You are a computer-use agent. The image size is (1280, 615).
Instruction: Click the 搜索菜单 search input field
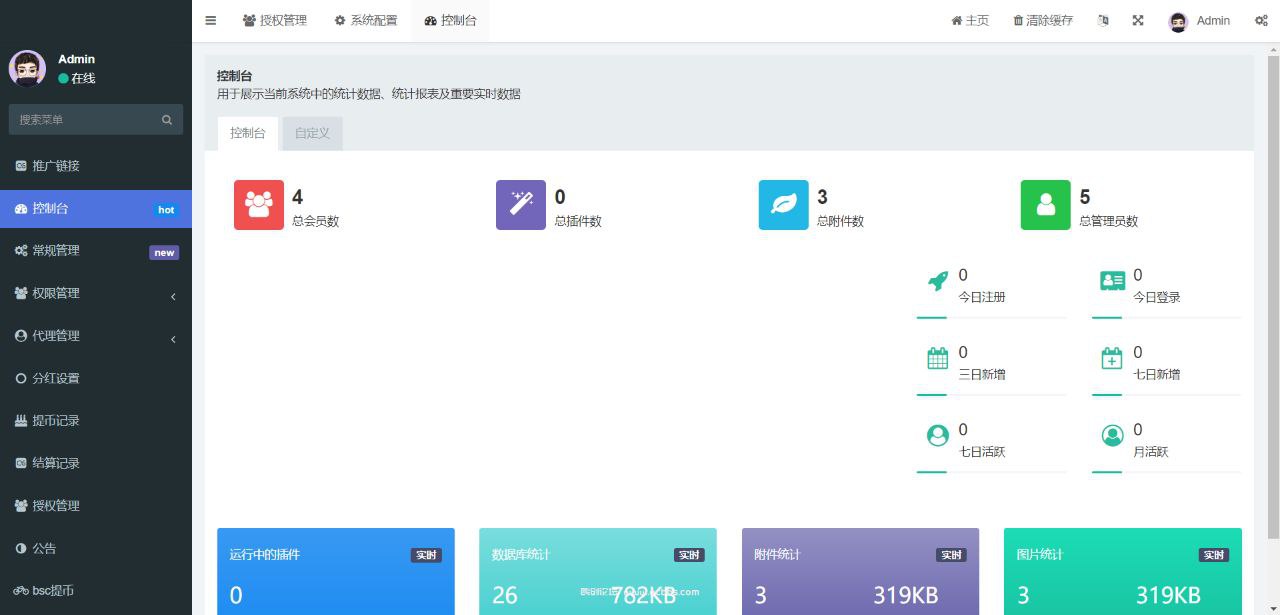tap(85, 120)
